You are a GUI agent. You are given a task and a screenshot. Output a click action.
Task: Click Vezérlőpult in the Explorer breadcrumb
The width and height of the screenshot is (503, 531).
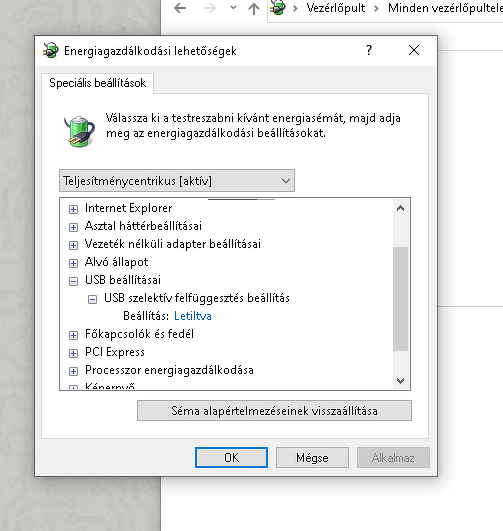coord(336,8)
